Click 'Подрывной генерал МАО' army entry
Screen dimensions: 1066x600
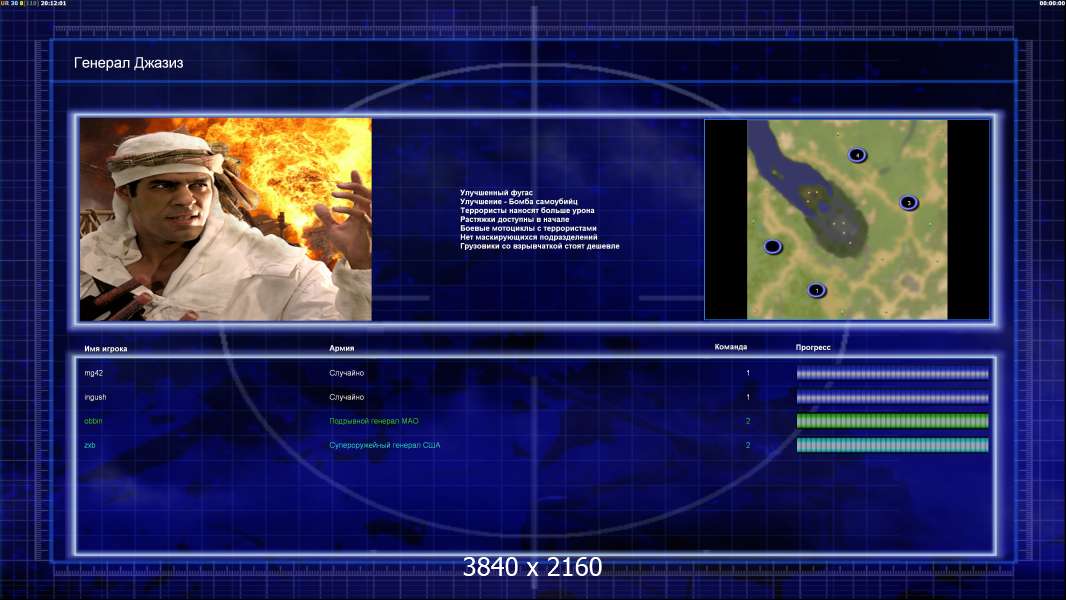[x=374, y=421]
